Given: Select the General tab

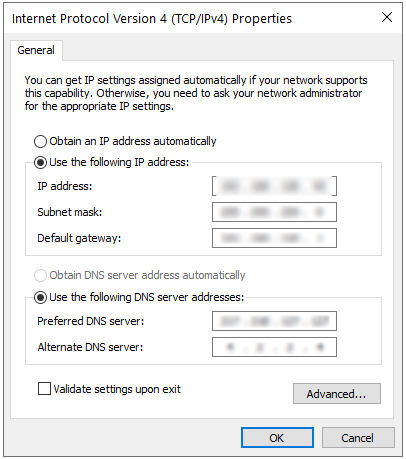Looking at the screenshot, I should pyautogui.click(x=36, y=50).
